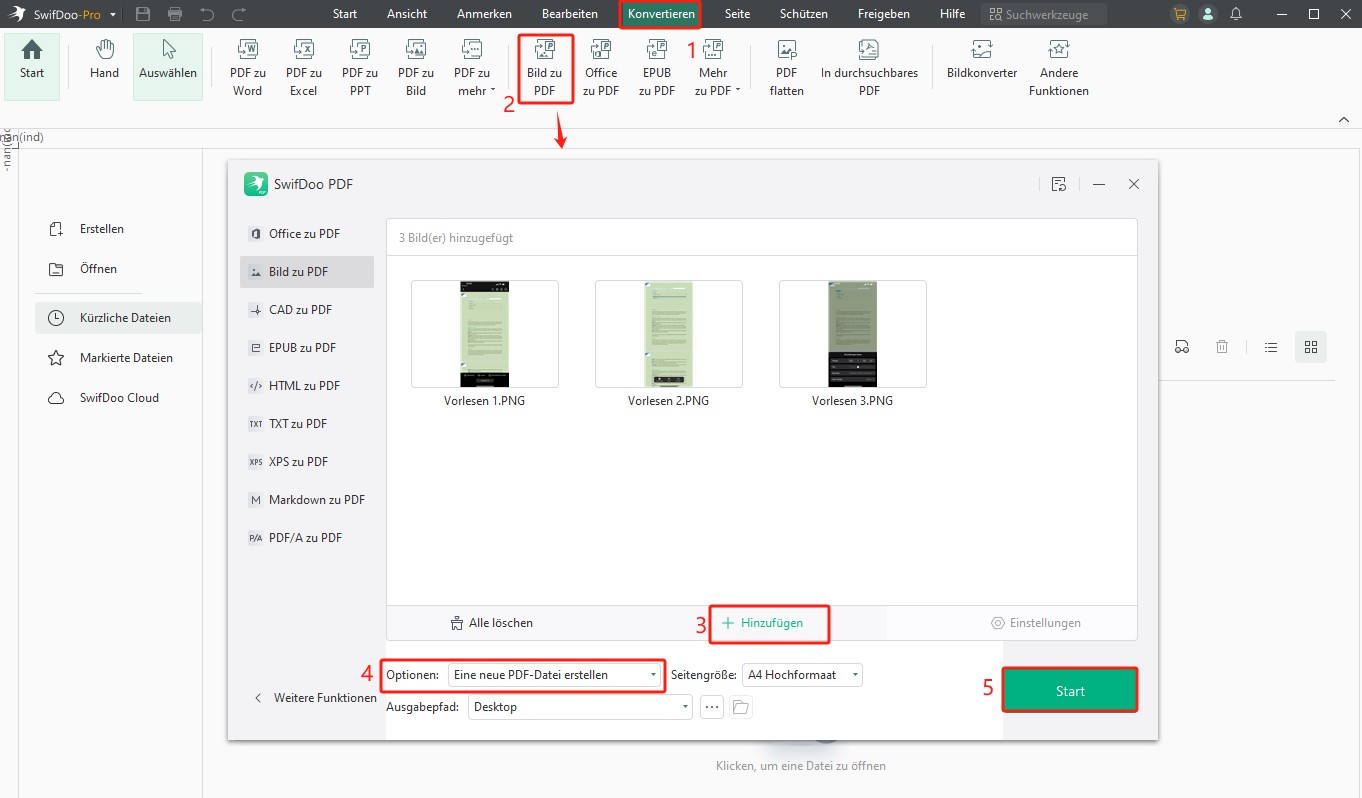Click the Redo arrow icon
Viewport: 1362px width, 798px height.
(238, 14)
